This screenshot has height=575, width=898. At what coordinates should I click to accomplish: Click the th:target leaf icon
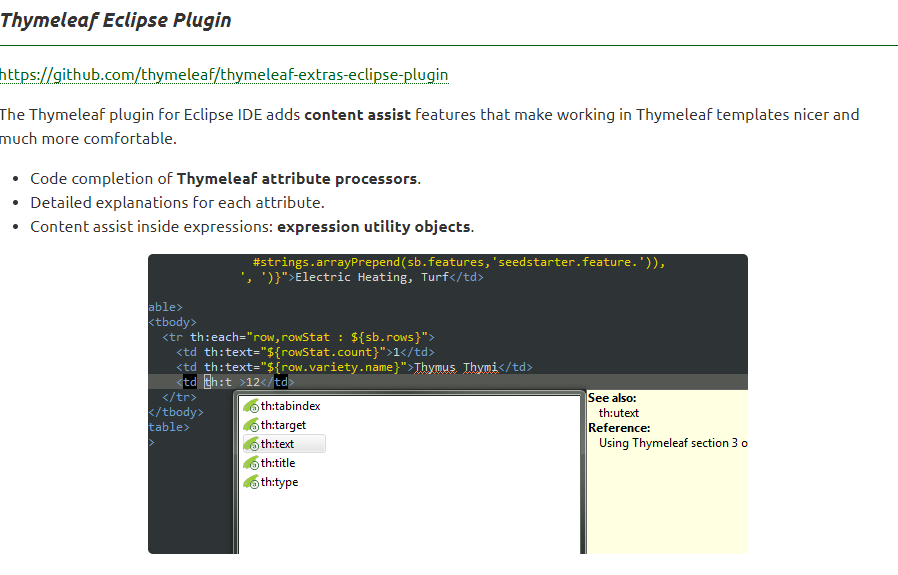click(251, 425)
